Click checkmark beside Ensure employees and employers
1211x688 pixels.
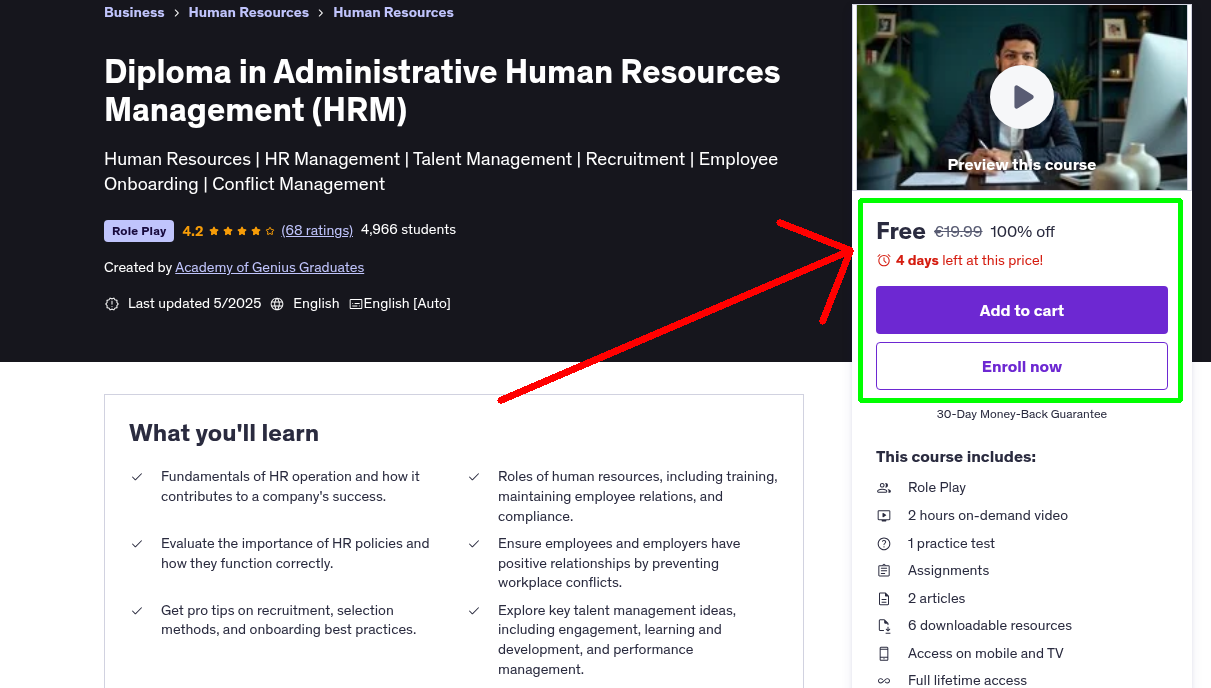pos(474,544)
